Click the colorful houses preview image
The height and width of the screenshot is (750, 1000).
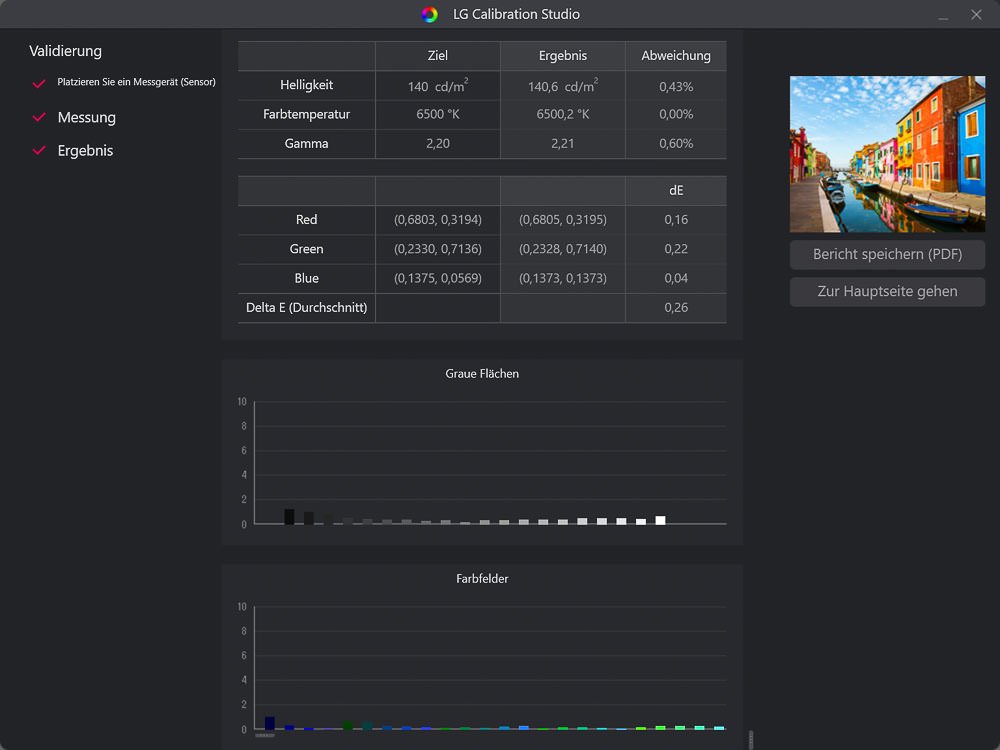tap(887, 154)
